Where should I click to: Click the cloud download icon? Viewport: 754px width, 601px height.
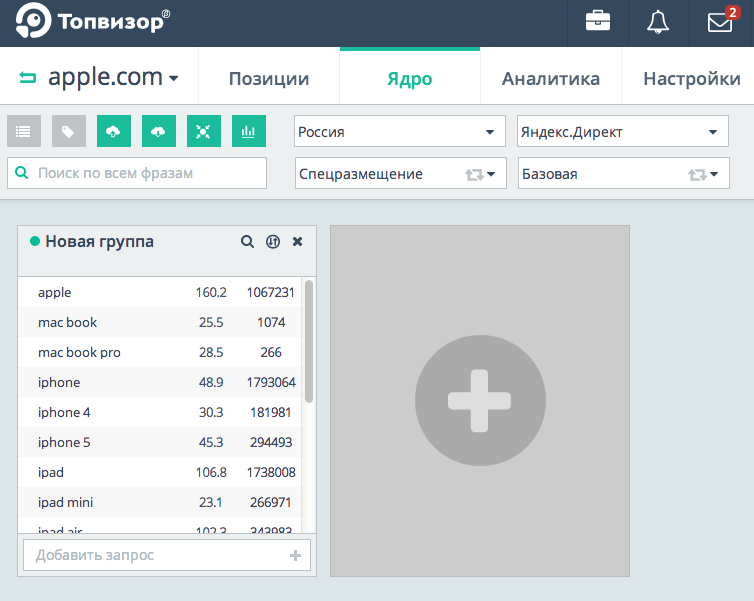pos(159,131)
